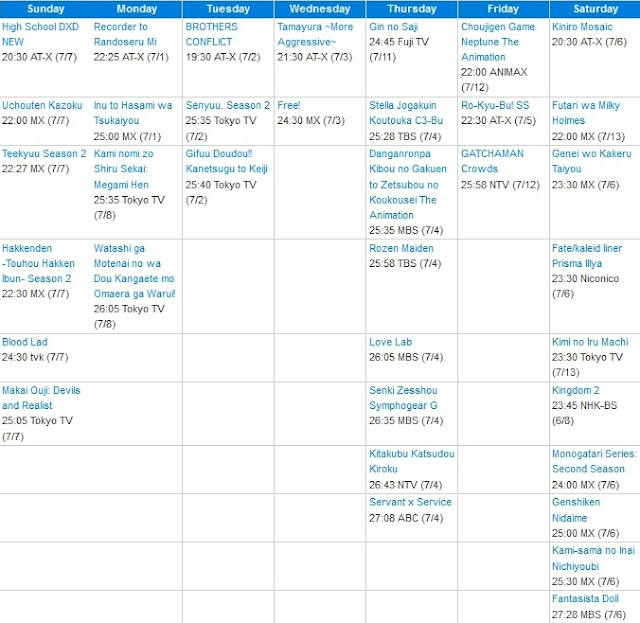Click the Love Lab link

pos(390,342)
